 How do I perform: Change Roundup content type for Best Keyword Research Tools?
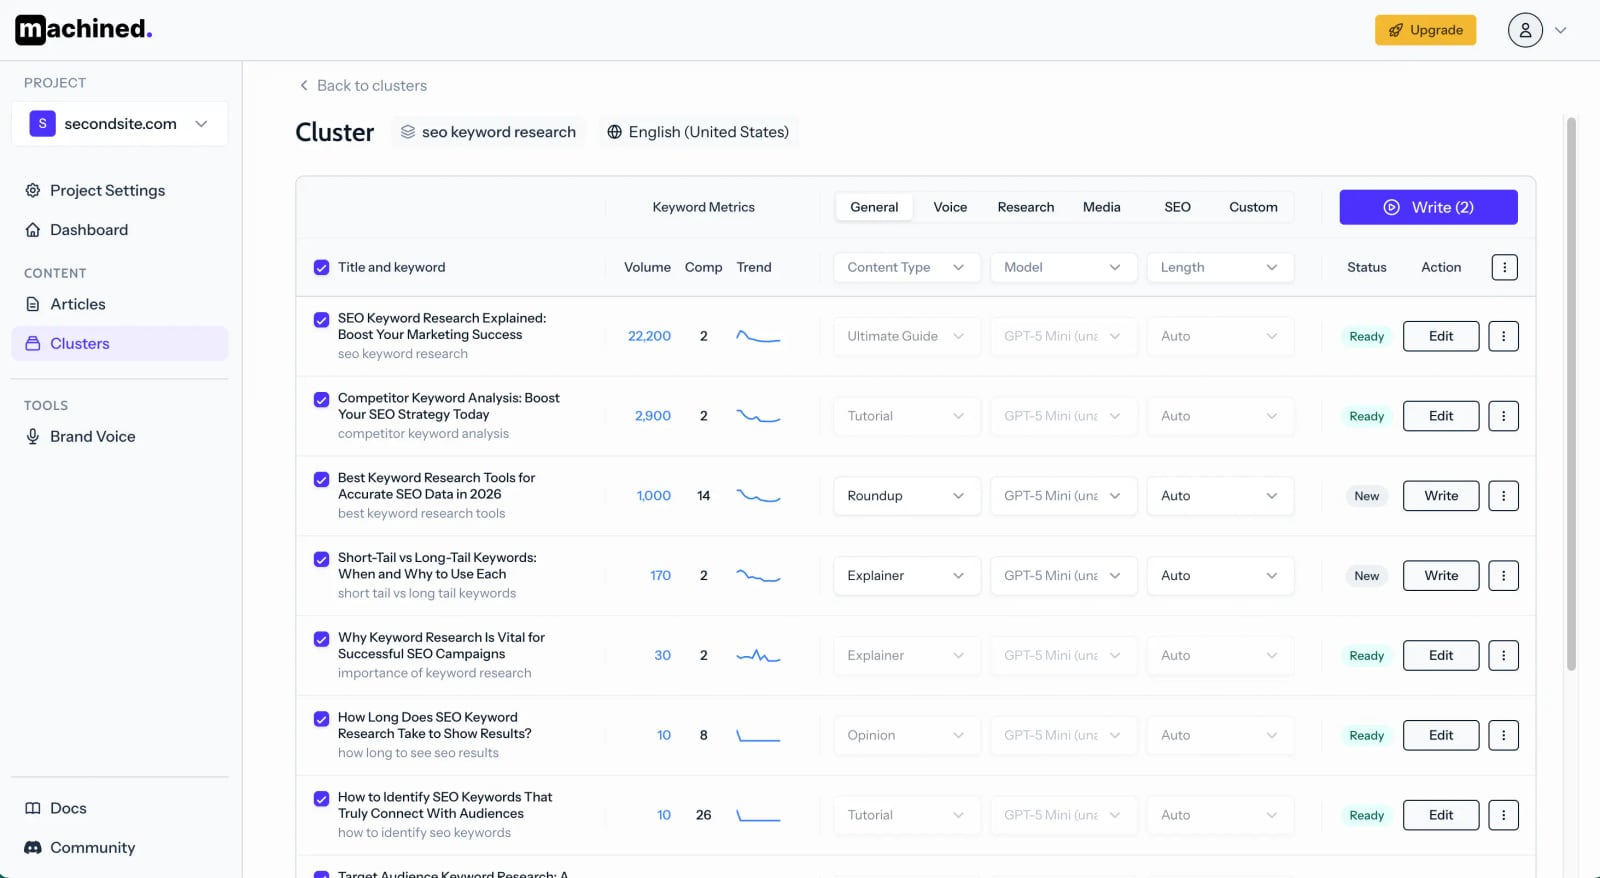906,496
